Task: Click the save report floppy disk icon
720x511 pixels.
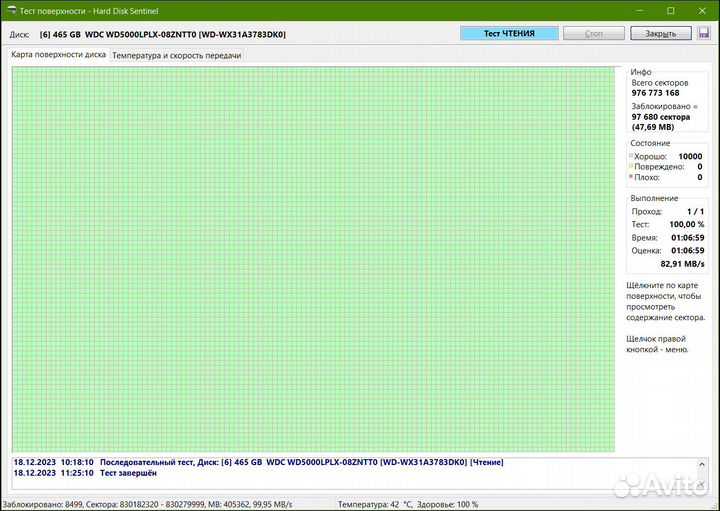Action: (703, 33)
